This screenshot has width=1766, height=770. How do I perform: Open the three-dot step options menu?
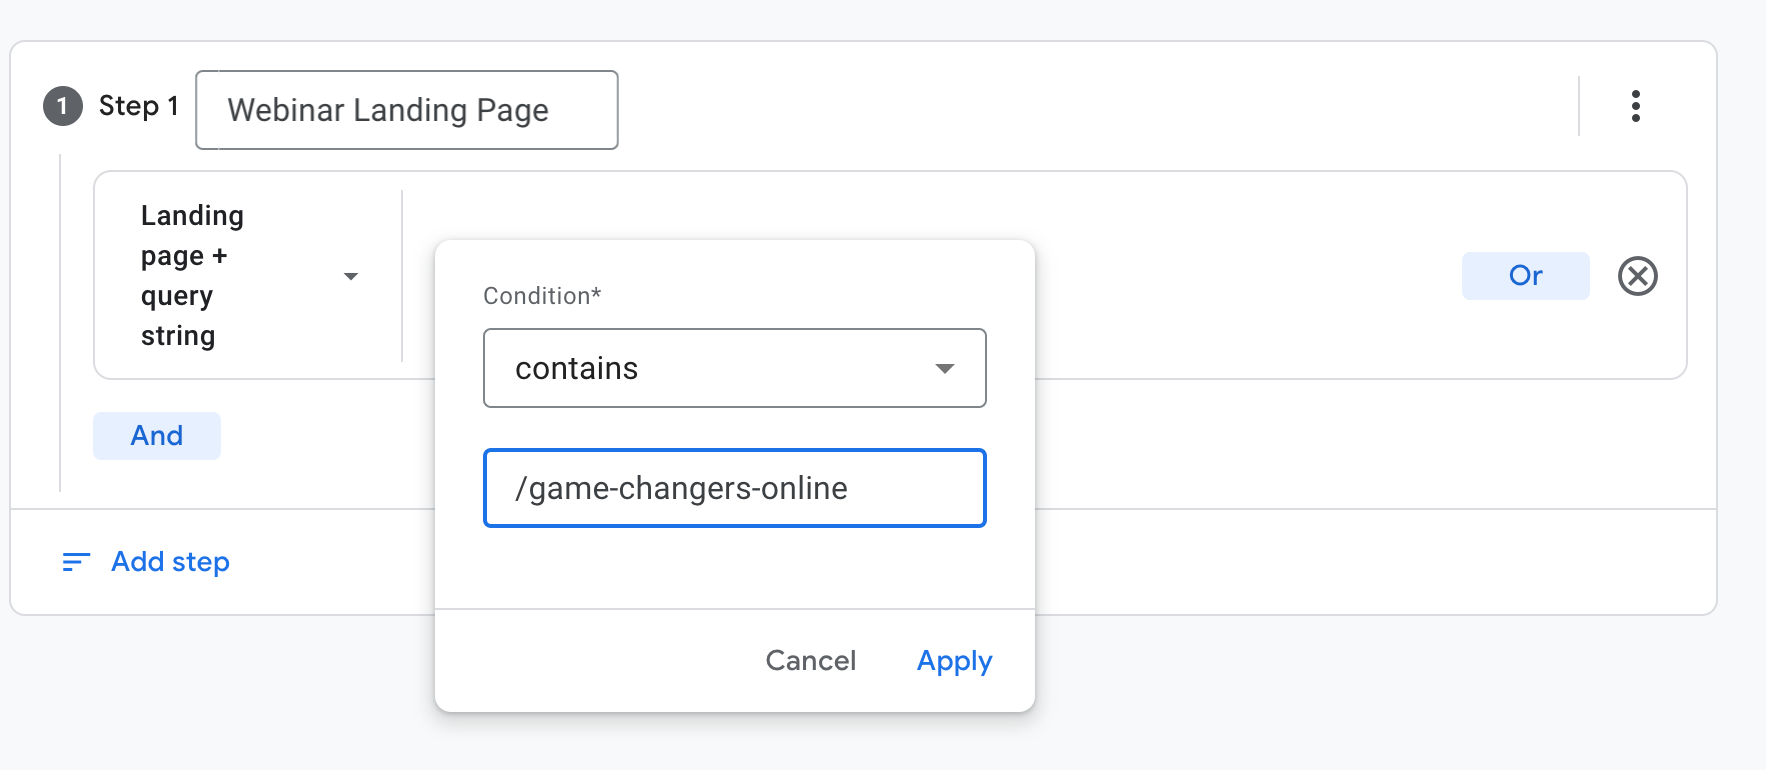click(1636, 106)
